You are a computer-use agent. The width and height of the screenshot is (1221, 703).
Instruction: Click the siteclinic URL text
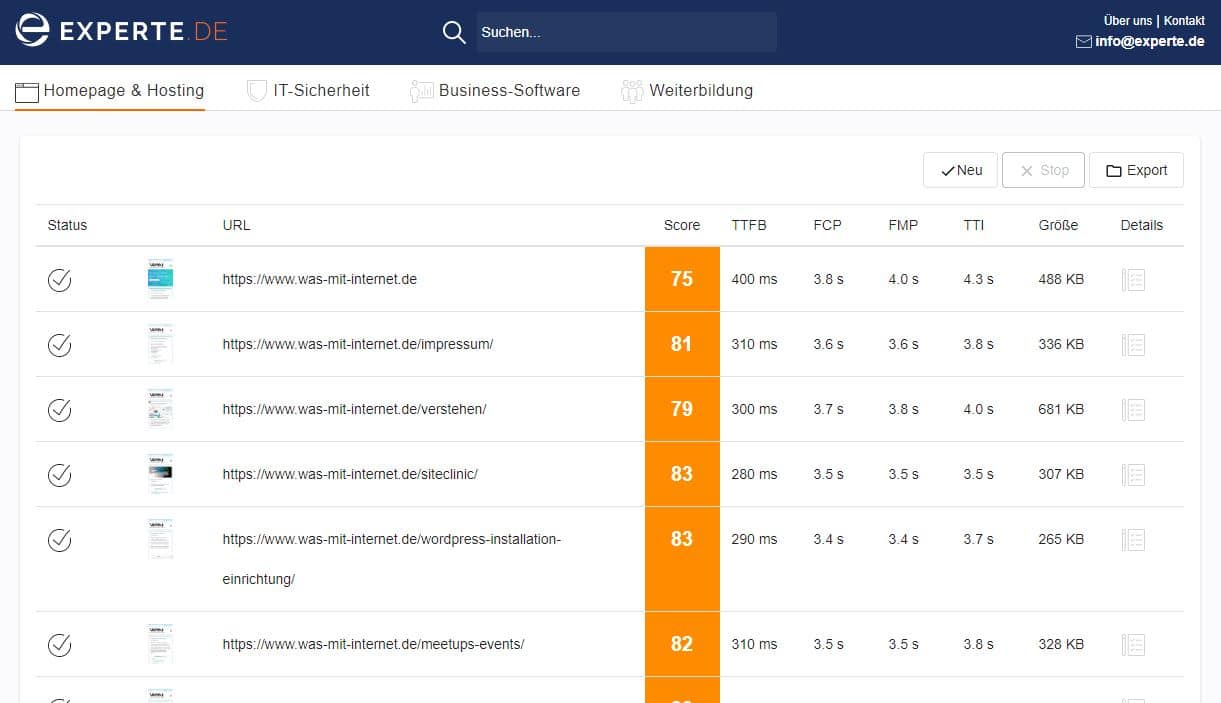tap(350, 474)
